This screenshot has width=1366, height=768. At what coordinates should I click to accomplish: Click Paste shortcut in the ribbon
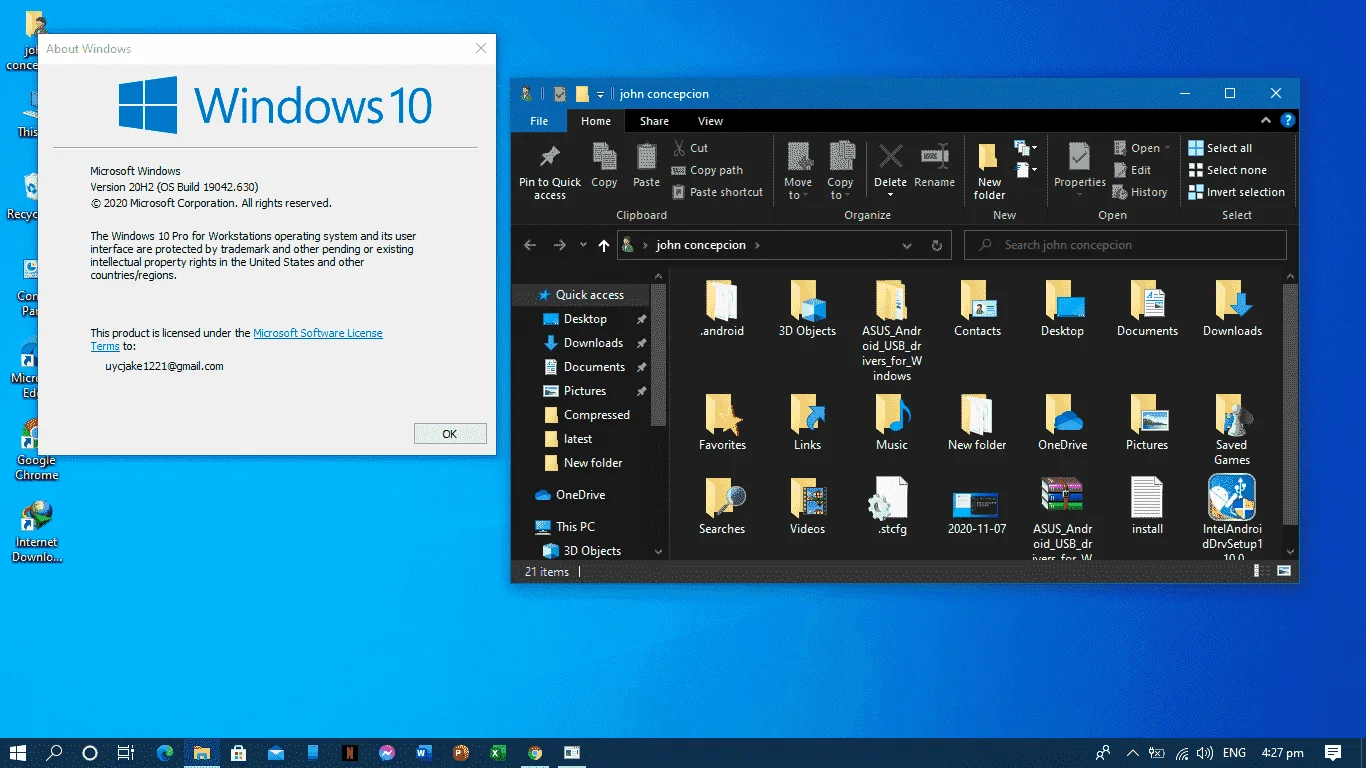[717, 192]
